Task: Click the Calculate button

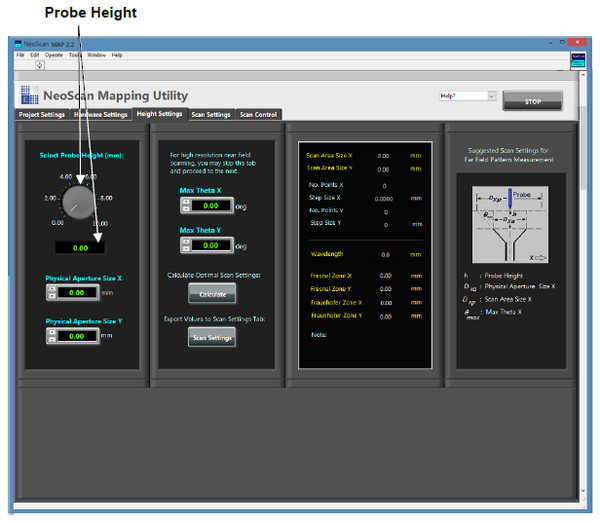Action: point(212,294)
